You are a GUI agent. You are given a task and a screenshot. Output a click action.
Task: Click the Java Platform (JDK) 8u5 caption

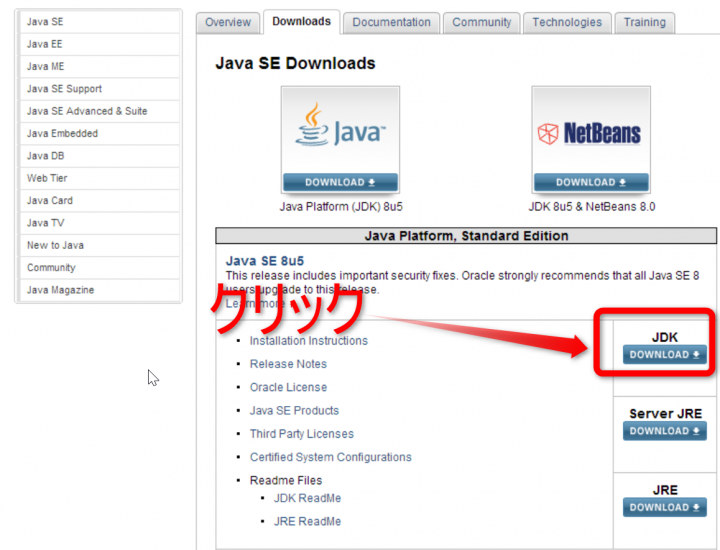[341, 207]
